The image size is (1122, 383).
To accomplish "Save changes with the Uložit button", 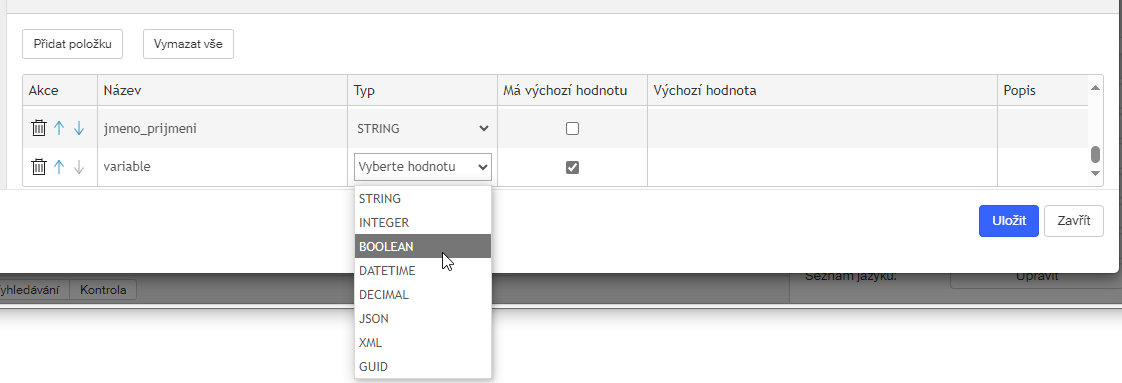I will (1009, 220).
